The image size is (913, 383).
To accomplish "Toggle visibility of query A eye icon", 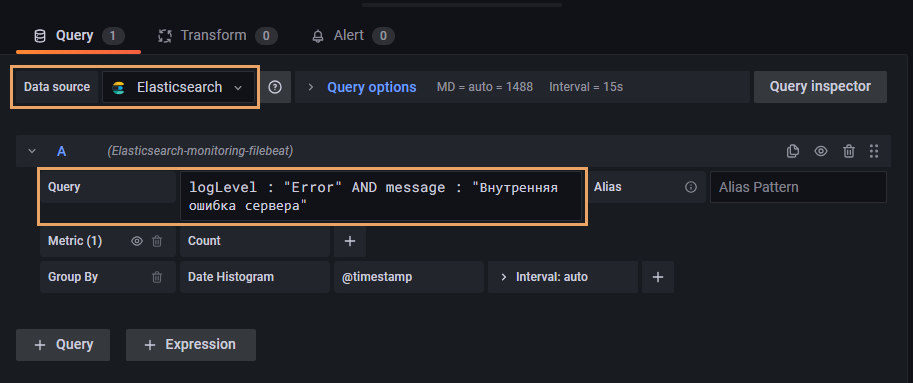I will coord(821,151).
